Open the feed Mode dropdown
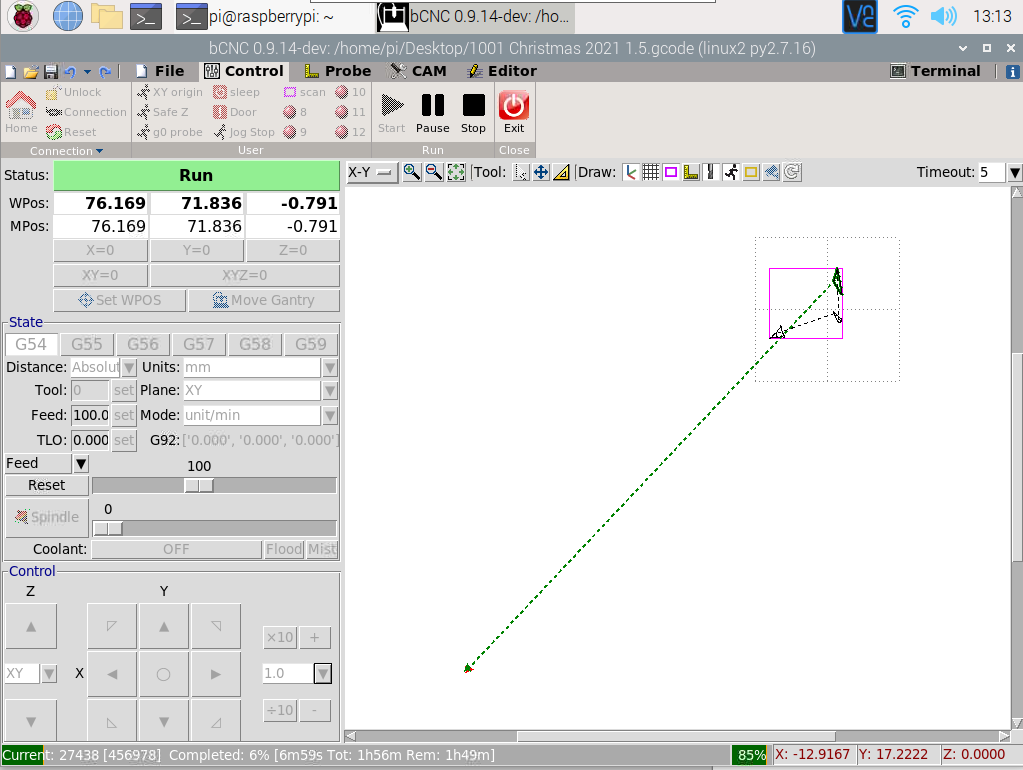Viewport: 1023px width, 770px height. click(x=330, y=415)
